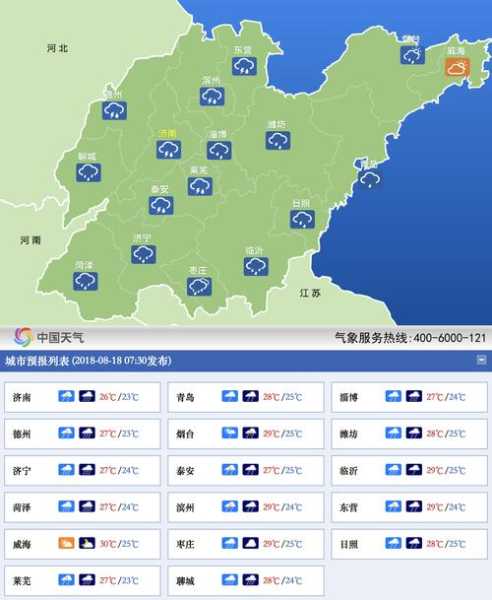Click the 滨州 city name in the list

pyautogui.click(x=186, y=507)
